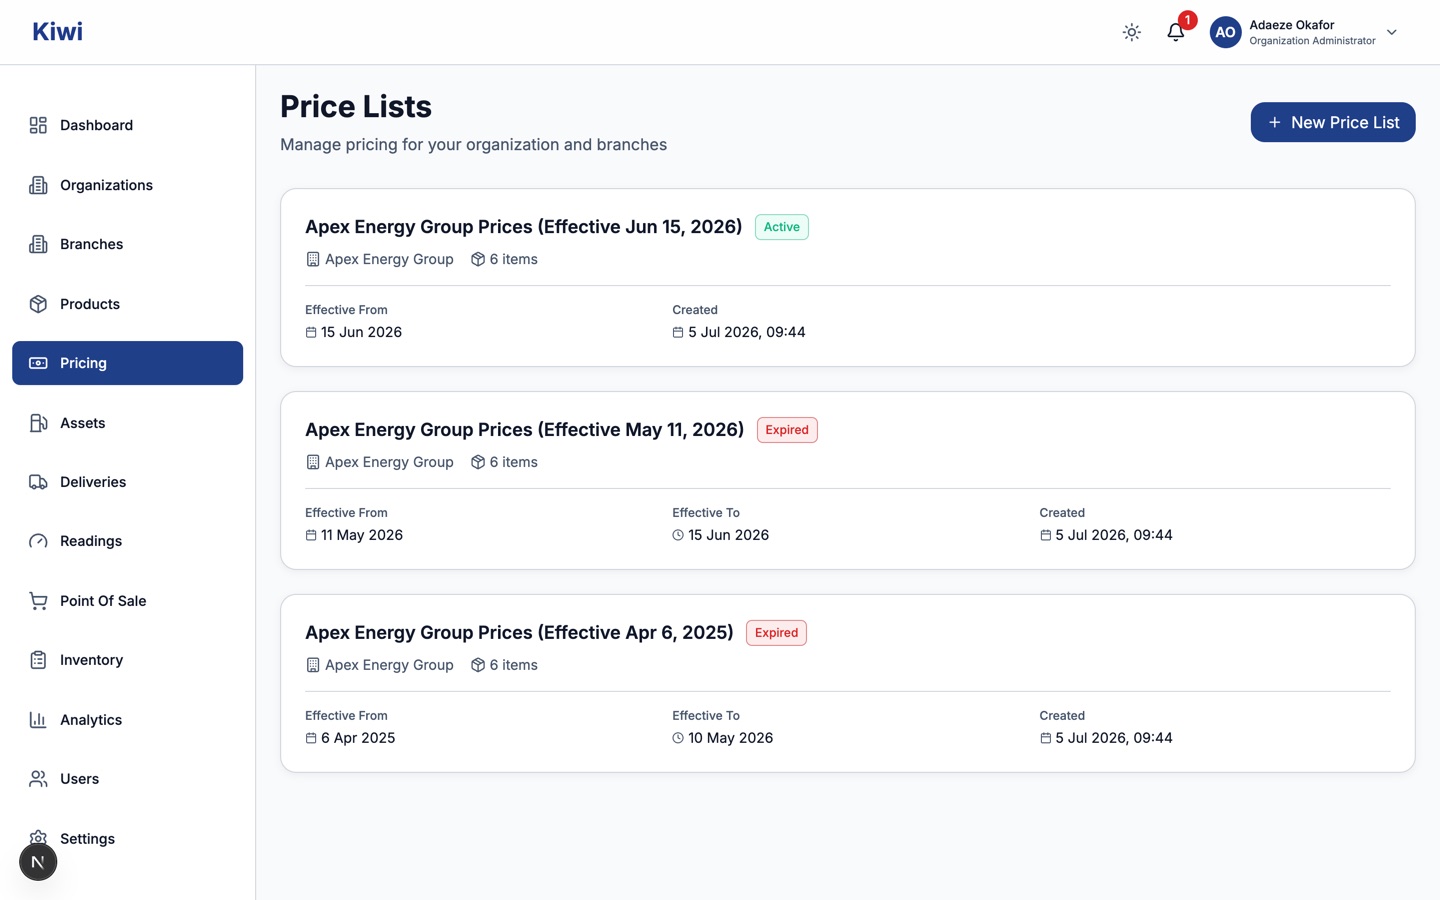Image resolution: width=1440 pixels, height=900 pixels.
Task: Click the Settings gear icon
Action: tap(38, 837)
